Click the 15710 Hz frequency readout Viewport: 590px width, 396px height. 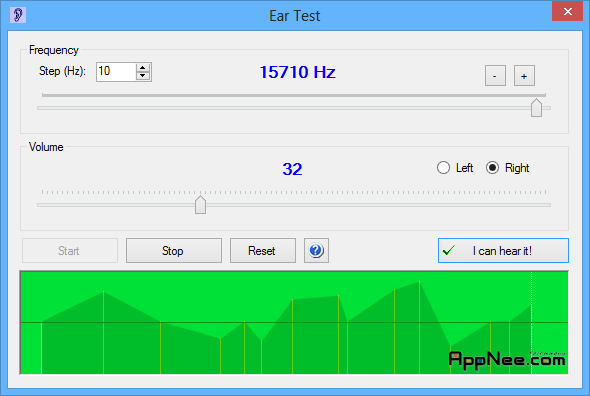297,72
